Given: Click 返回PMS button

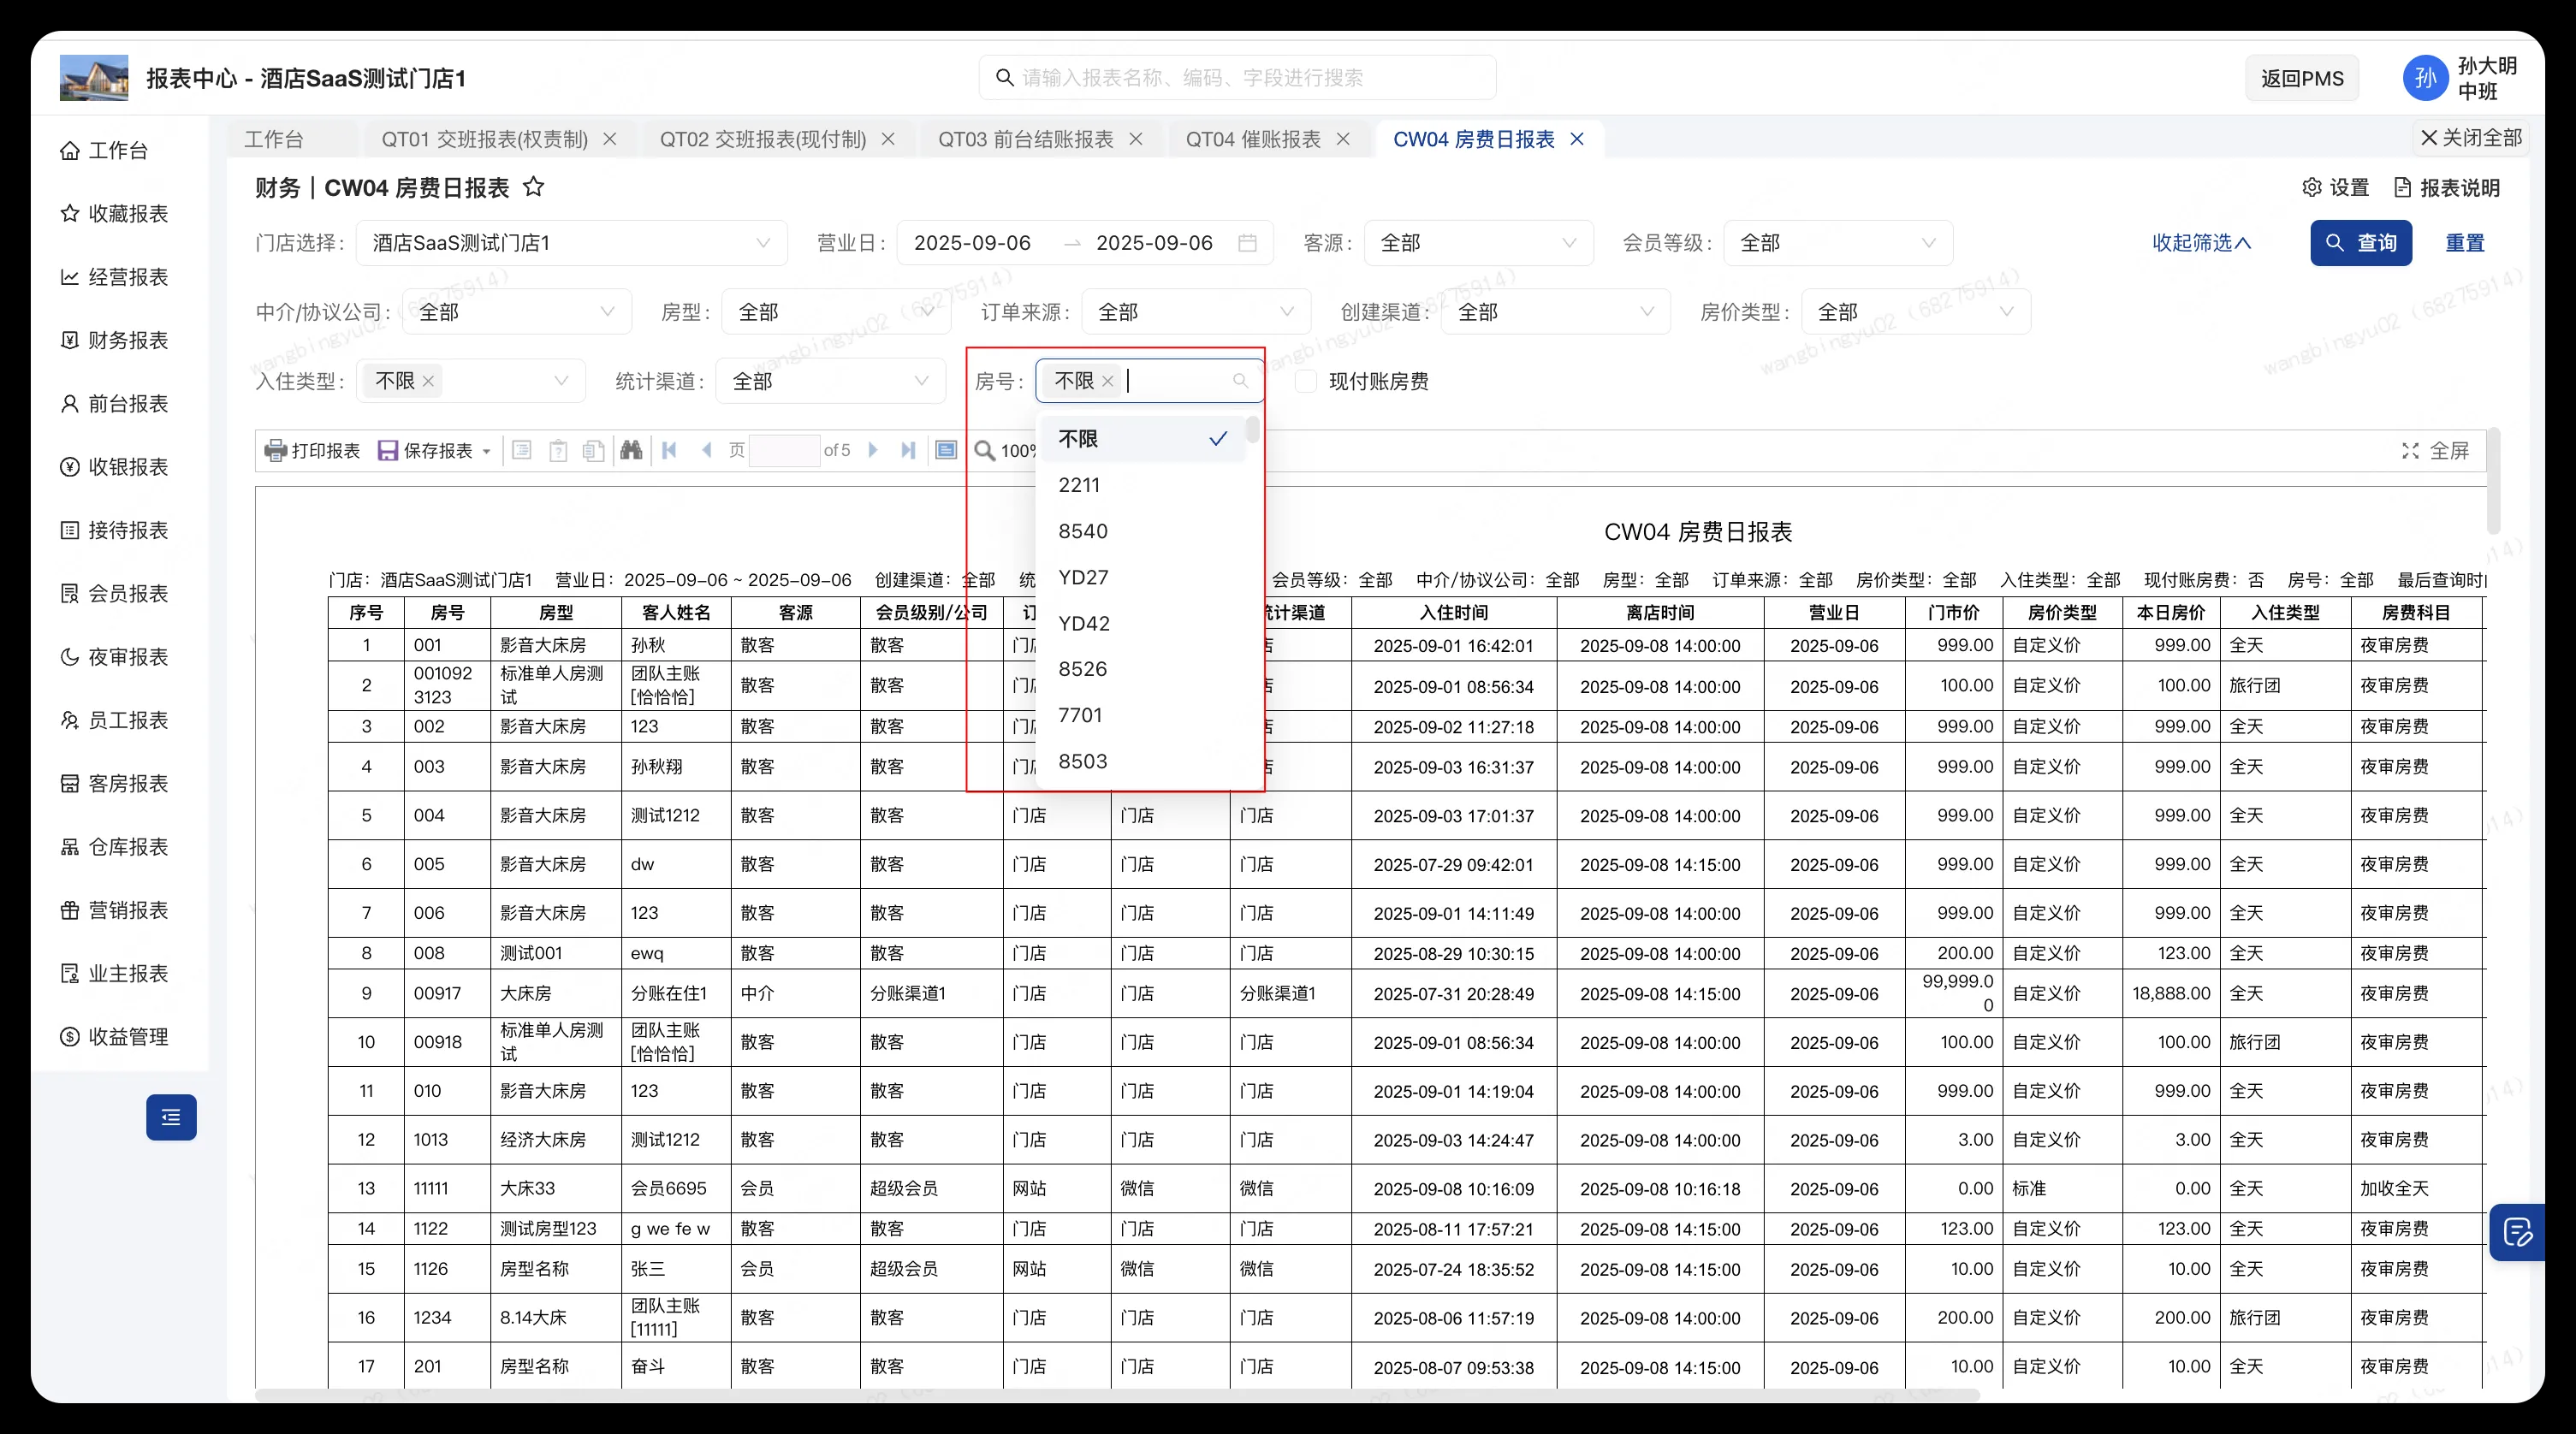Looking at the screenshot, I should coord(2302,78).
